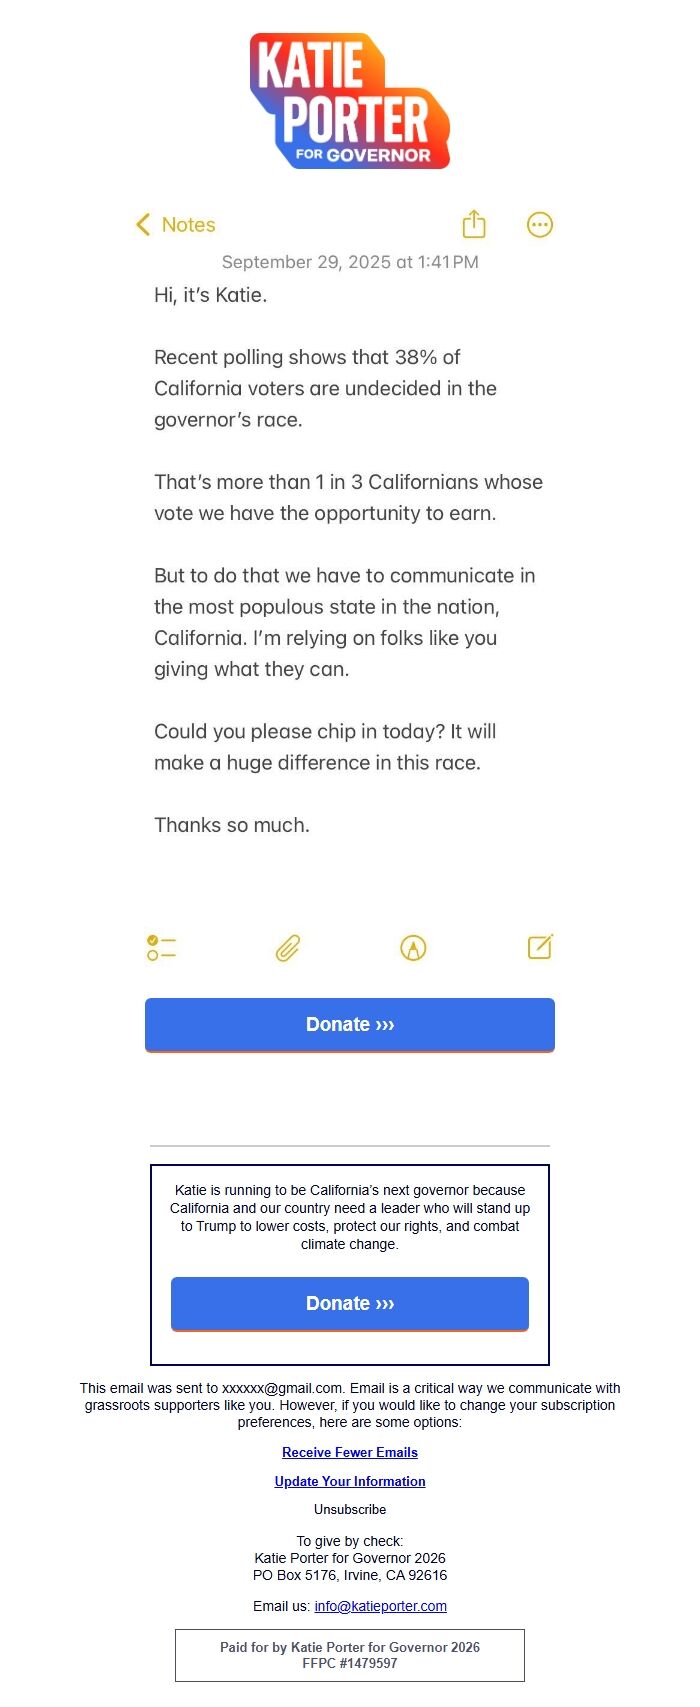Viewport: 700px width, 1707px height.
Task: Click the info@katieporter.com email link
Action: click(380, 1606)
